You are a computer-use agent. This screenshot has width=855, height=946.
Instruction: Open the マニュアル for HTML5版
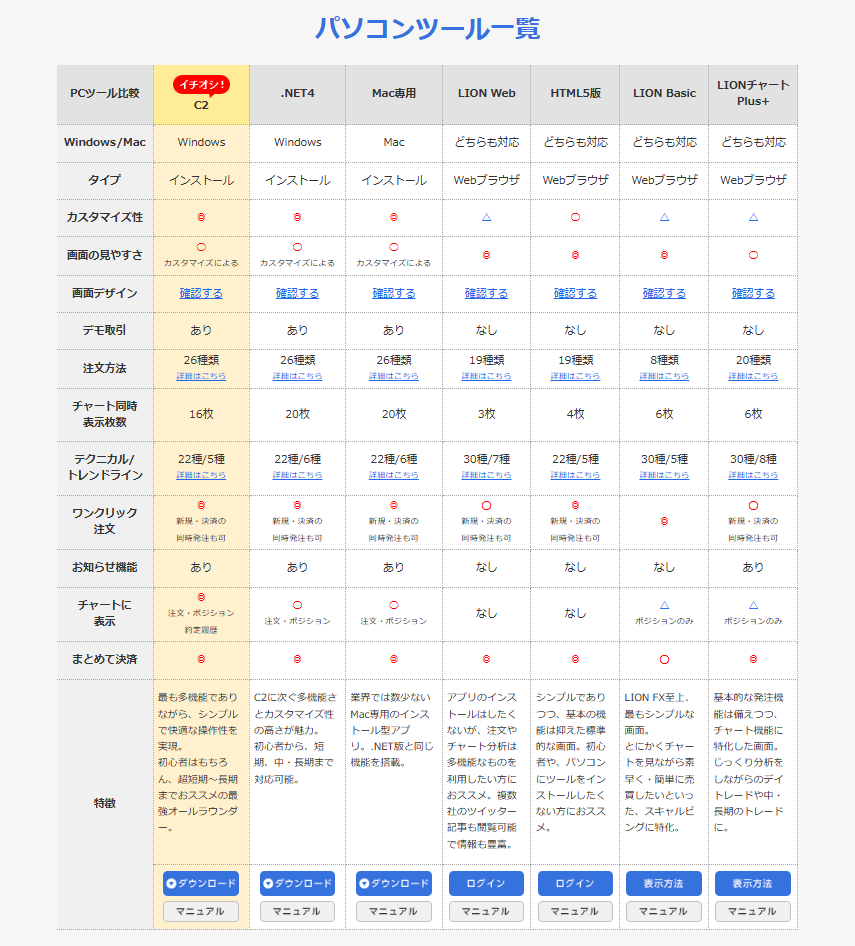(575, 911)
